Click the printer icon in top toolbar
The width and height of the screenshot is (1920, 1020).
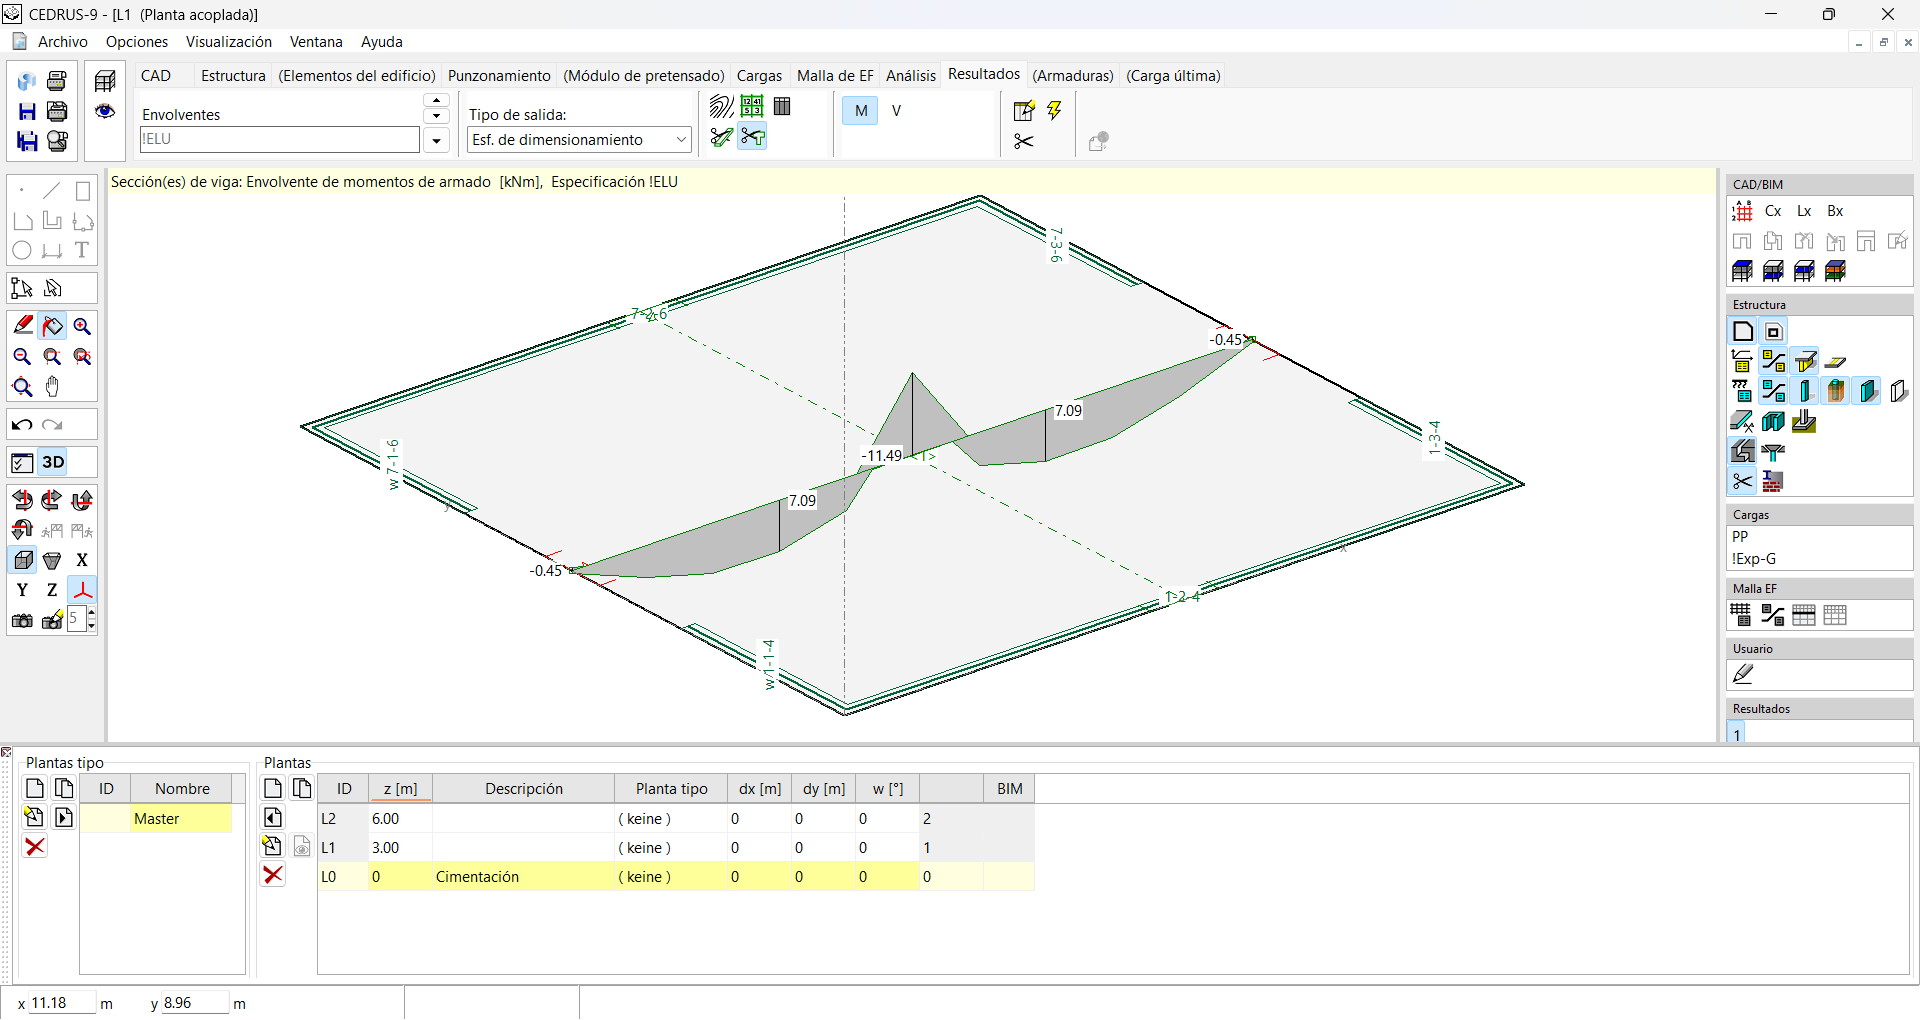[x=57, y=81]
